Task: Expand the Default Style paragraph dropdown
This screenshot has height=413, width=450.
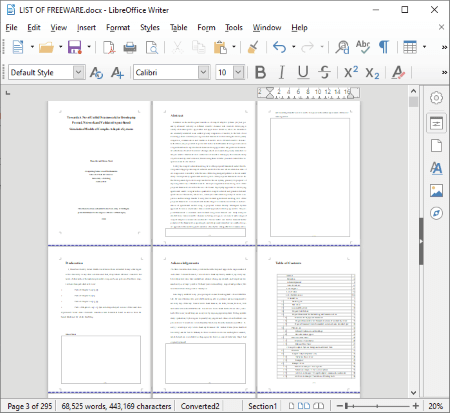Action: (x=78, y=72)
